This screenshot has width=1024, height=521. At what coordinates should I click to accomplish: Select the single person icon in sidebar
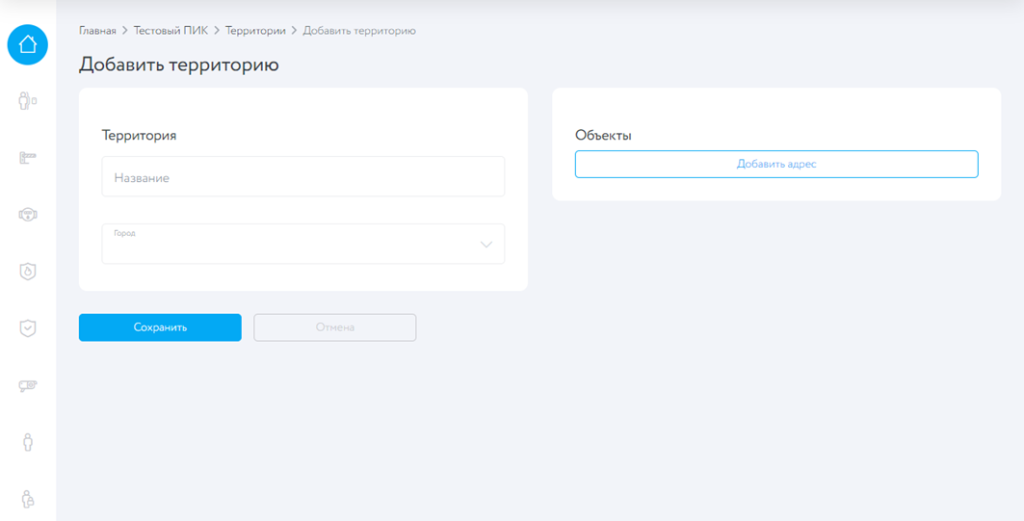(x=28, y=441)
